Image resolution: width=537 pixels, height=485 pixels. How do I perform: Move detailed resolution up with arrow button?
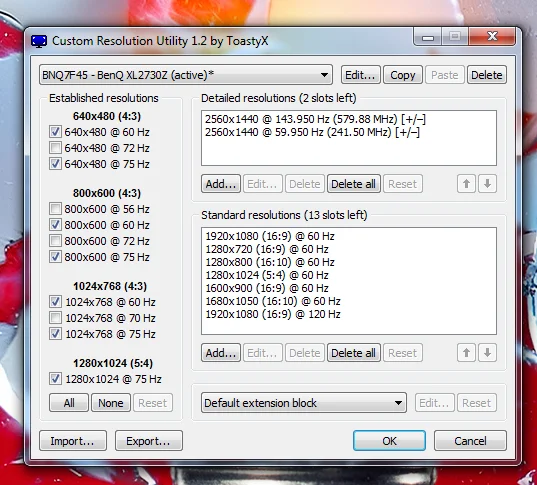[x=466, y=184]
